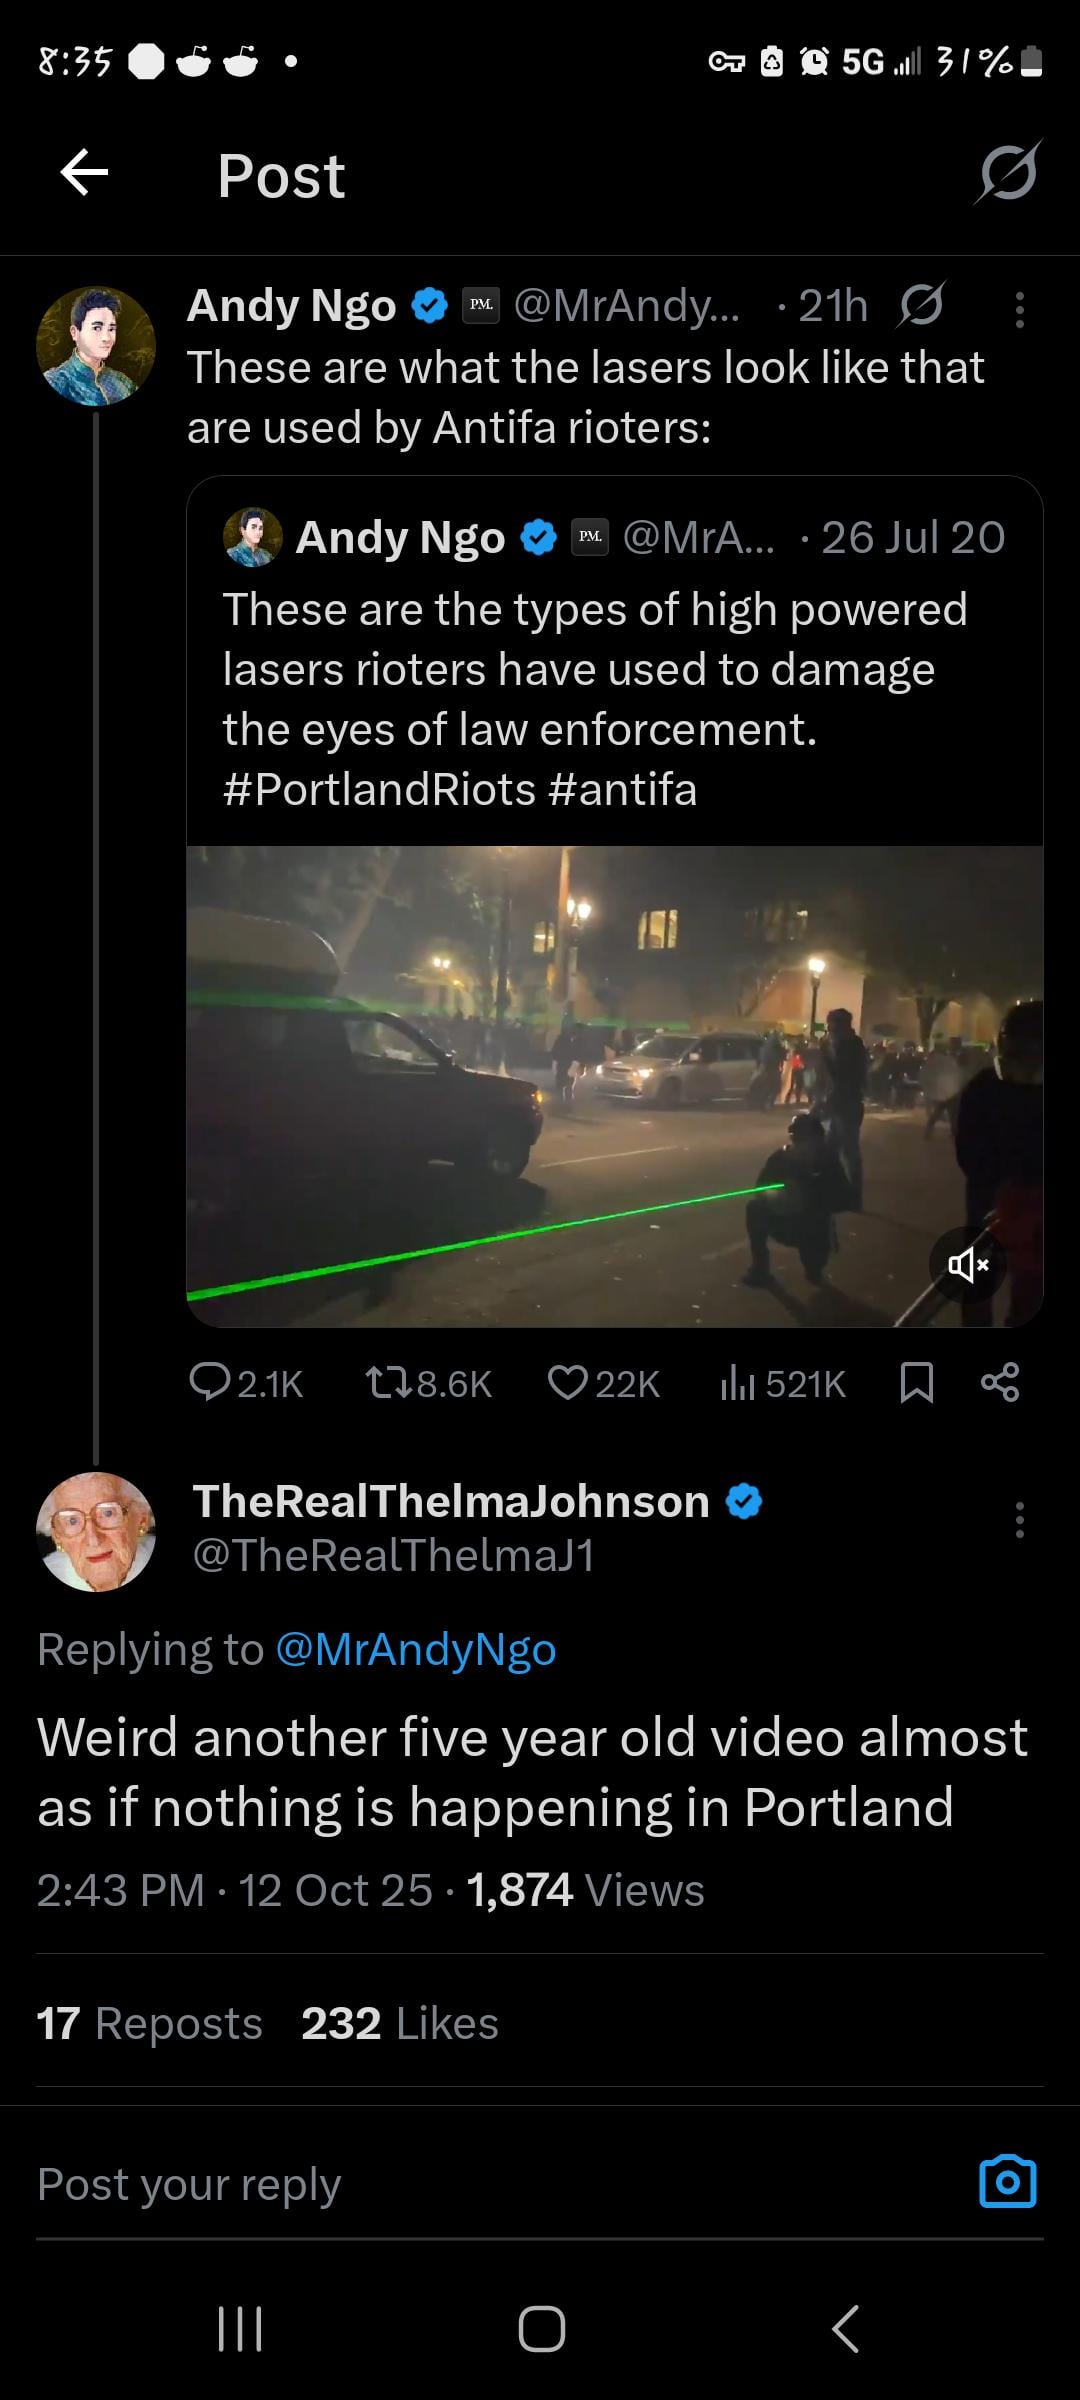View post analytics showing 521K views
The image size is (1080, 2400).
pos(783,1383)
